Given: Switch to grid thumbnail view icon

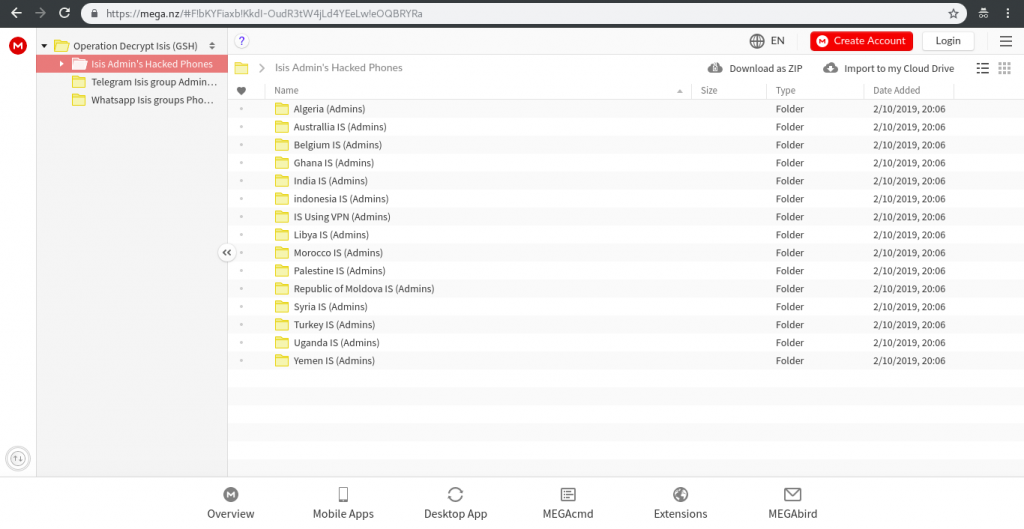Looking at the screenshot, I should 1005,68.
